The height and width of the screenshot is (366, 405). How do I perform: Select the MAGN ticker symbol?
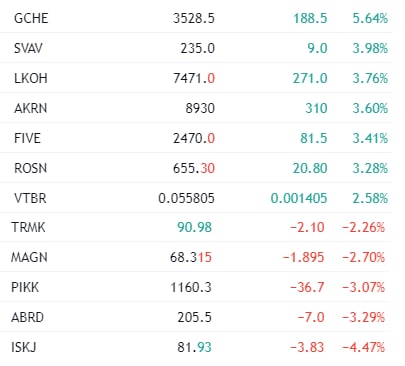click(29, 257)
